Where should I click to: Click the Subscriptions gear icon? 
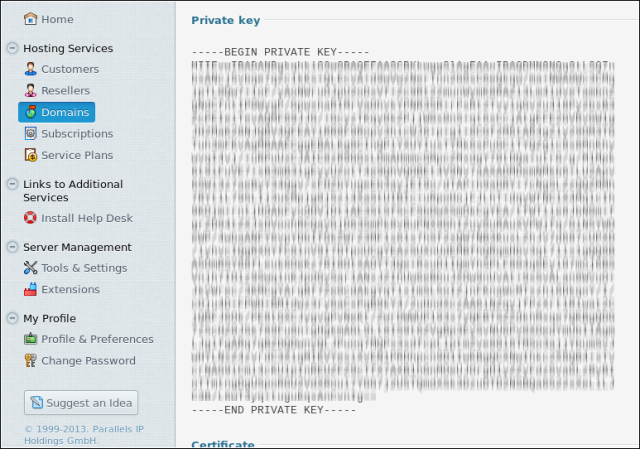point(30,133)
